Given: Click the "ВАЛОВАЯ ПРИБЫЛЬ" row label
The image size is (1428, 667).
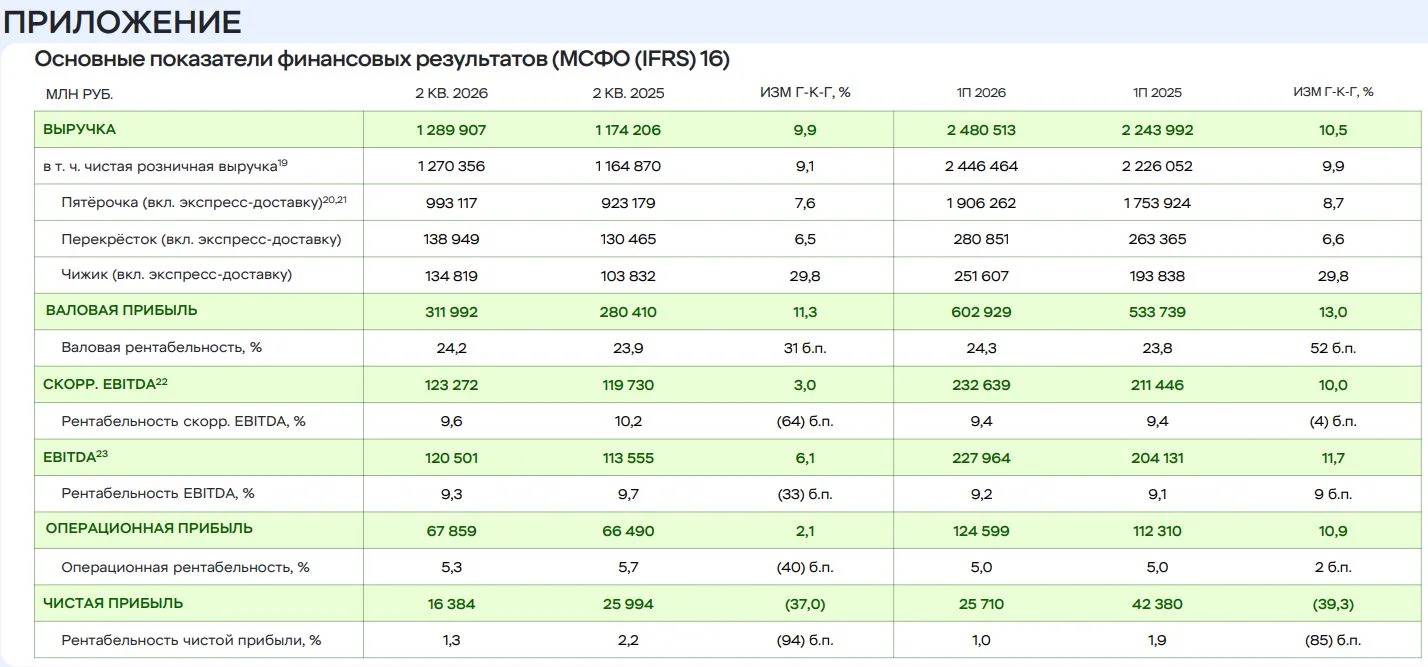Looking at the screenshot, I should click(x=121, y=311).
